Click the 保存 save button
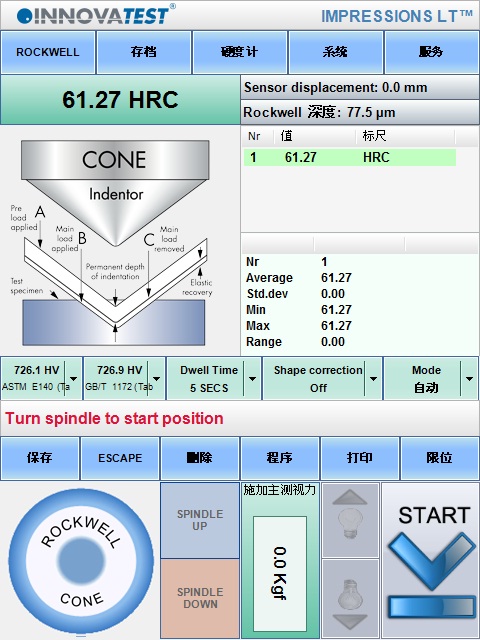The image size is (480, 640). (x=40, y=458)
